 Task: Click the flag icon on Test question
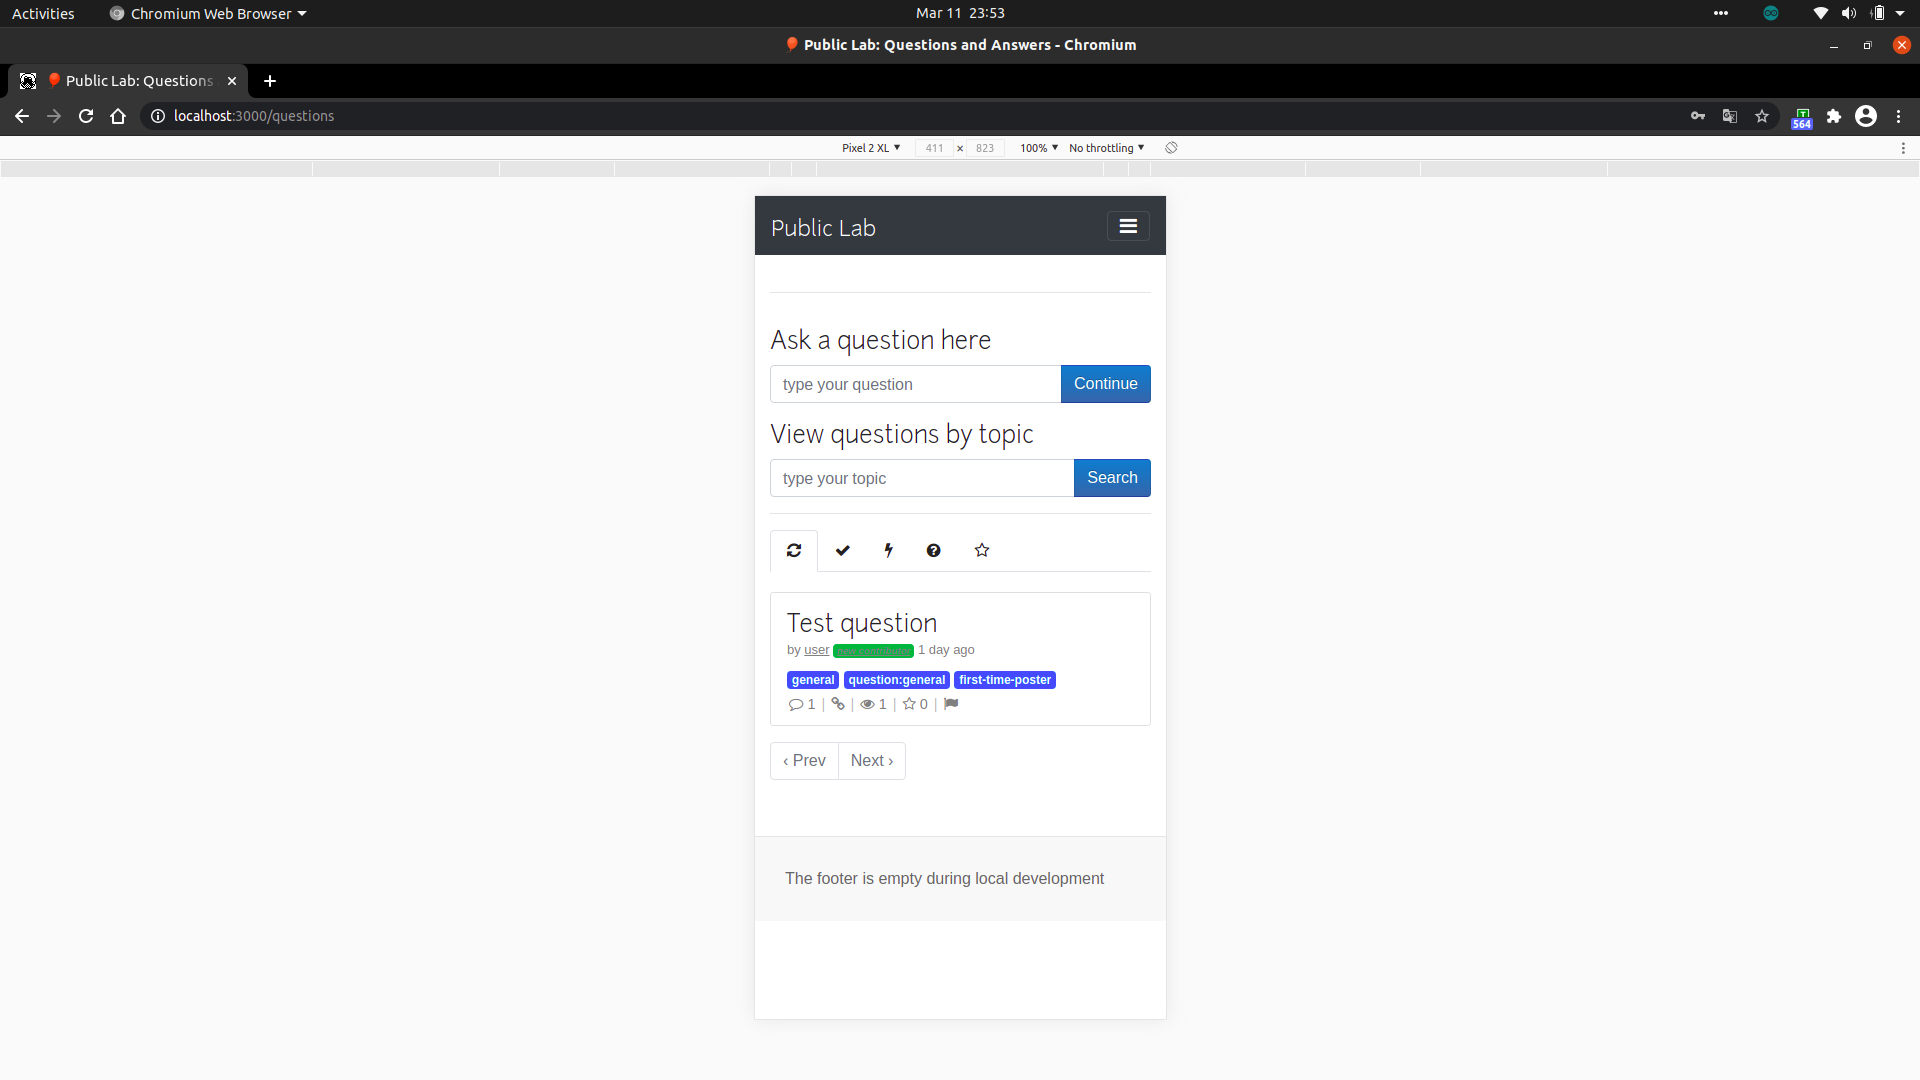coord(951,704)
